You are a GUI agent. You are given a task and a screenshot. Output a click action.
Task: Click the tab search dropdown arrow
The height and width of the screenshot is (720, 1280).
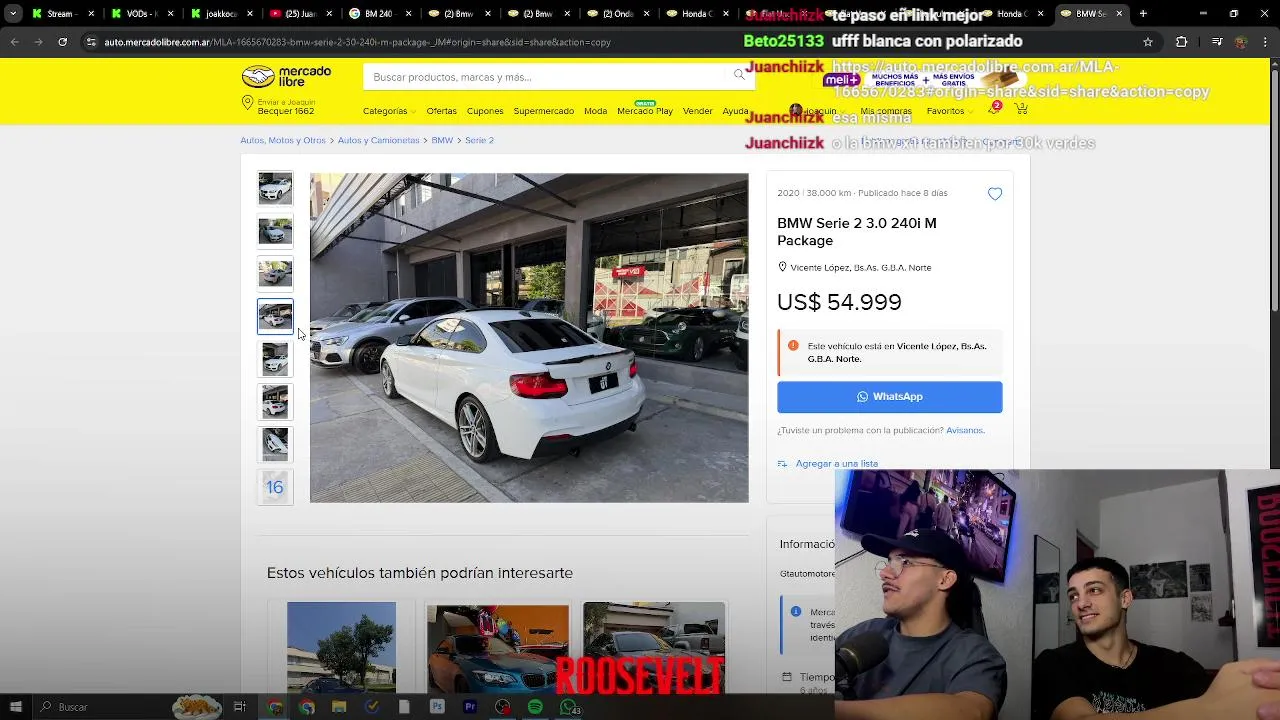(x=13, y=14)
